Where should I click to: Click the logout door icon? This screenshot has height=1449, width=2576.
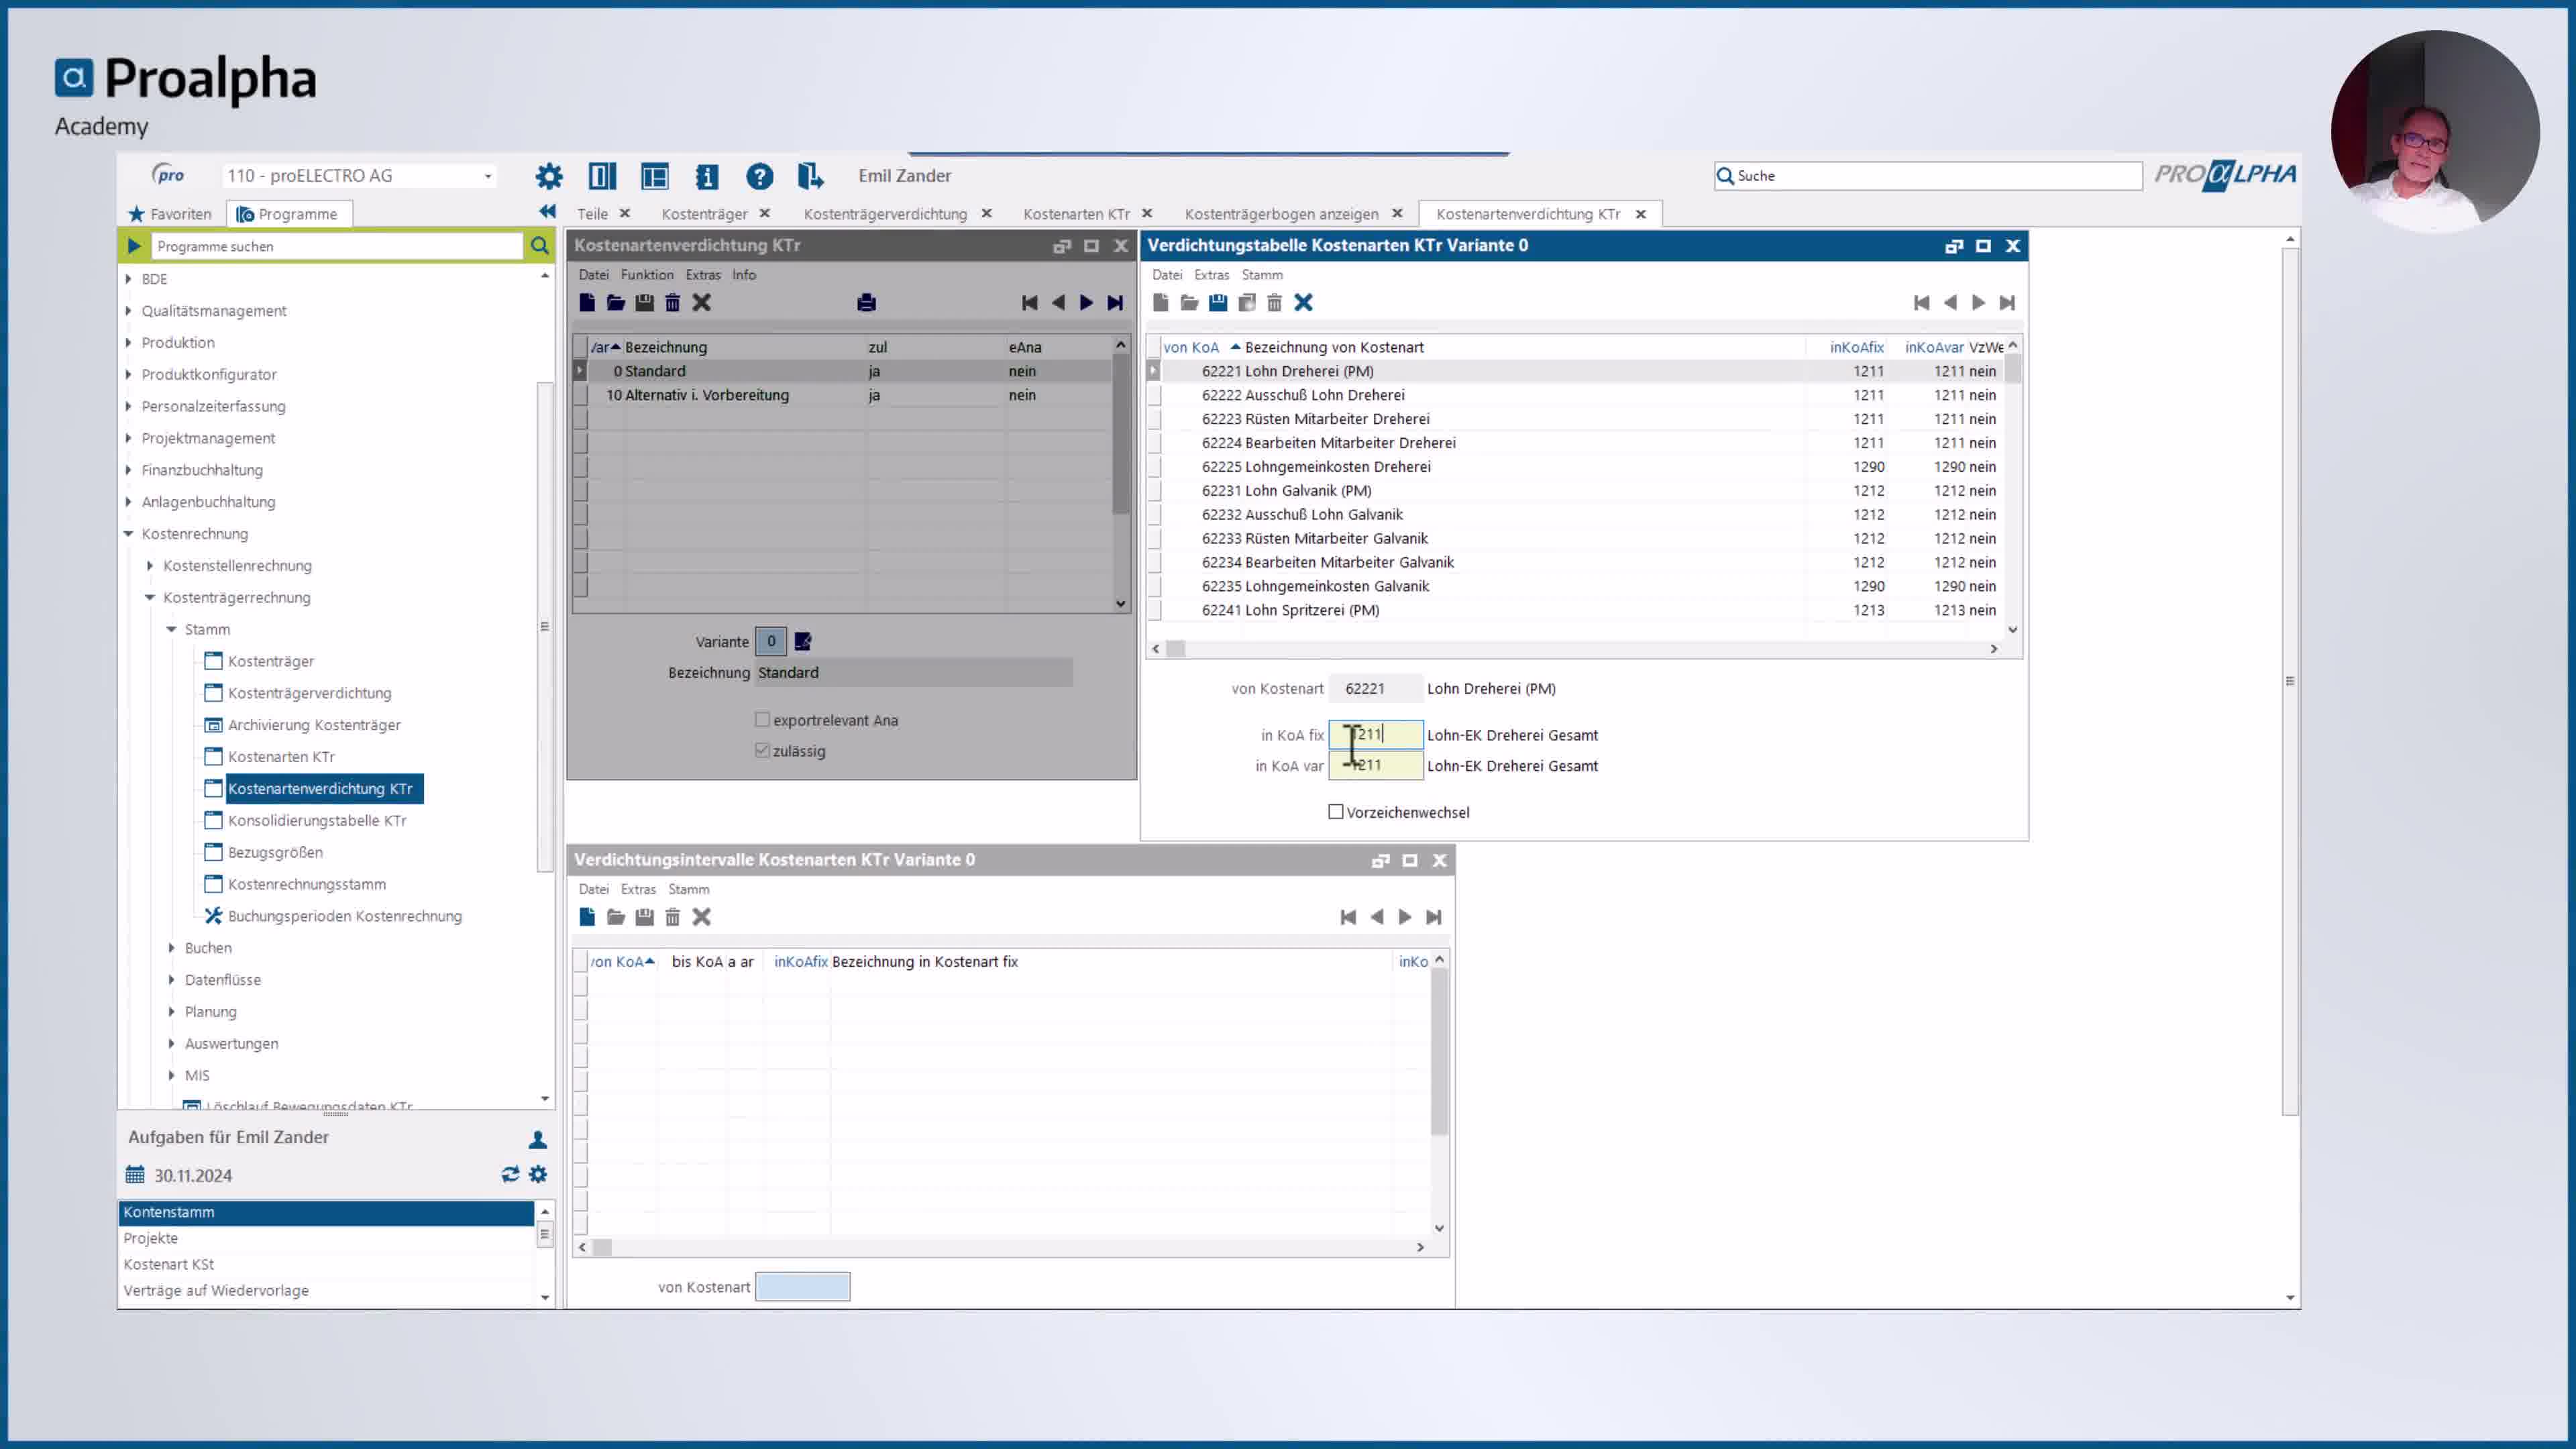[810, 176]
